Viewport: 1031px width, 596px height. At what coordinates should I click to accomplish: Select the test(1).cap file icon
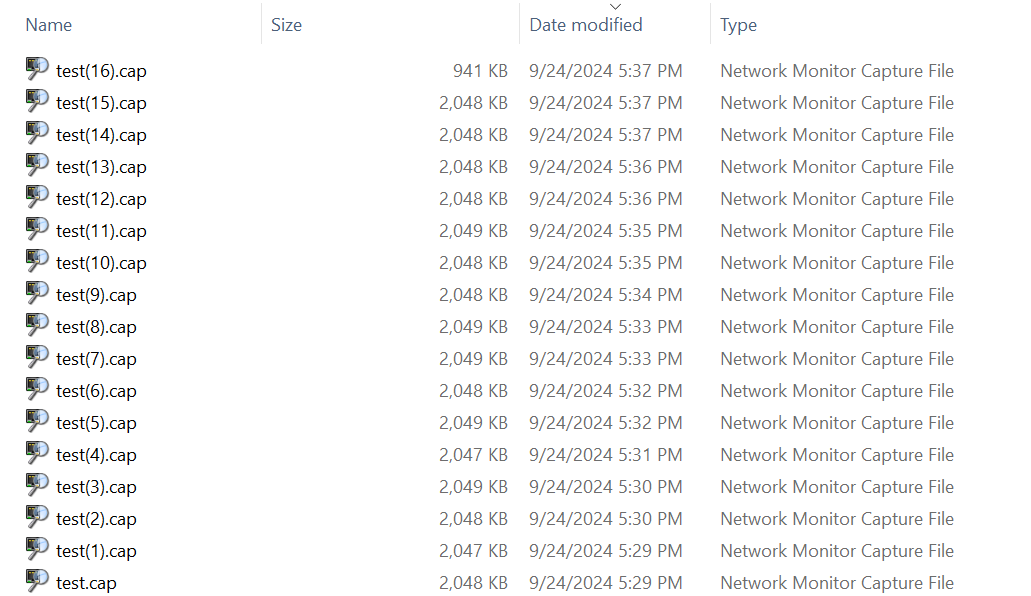(37, 549)
